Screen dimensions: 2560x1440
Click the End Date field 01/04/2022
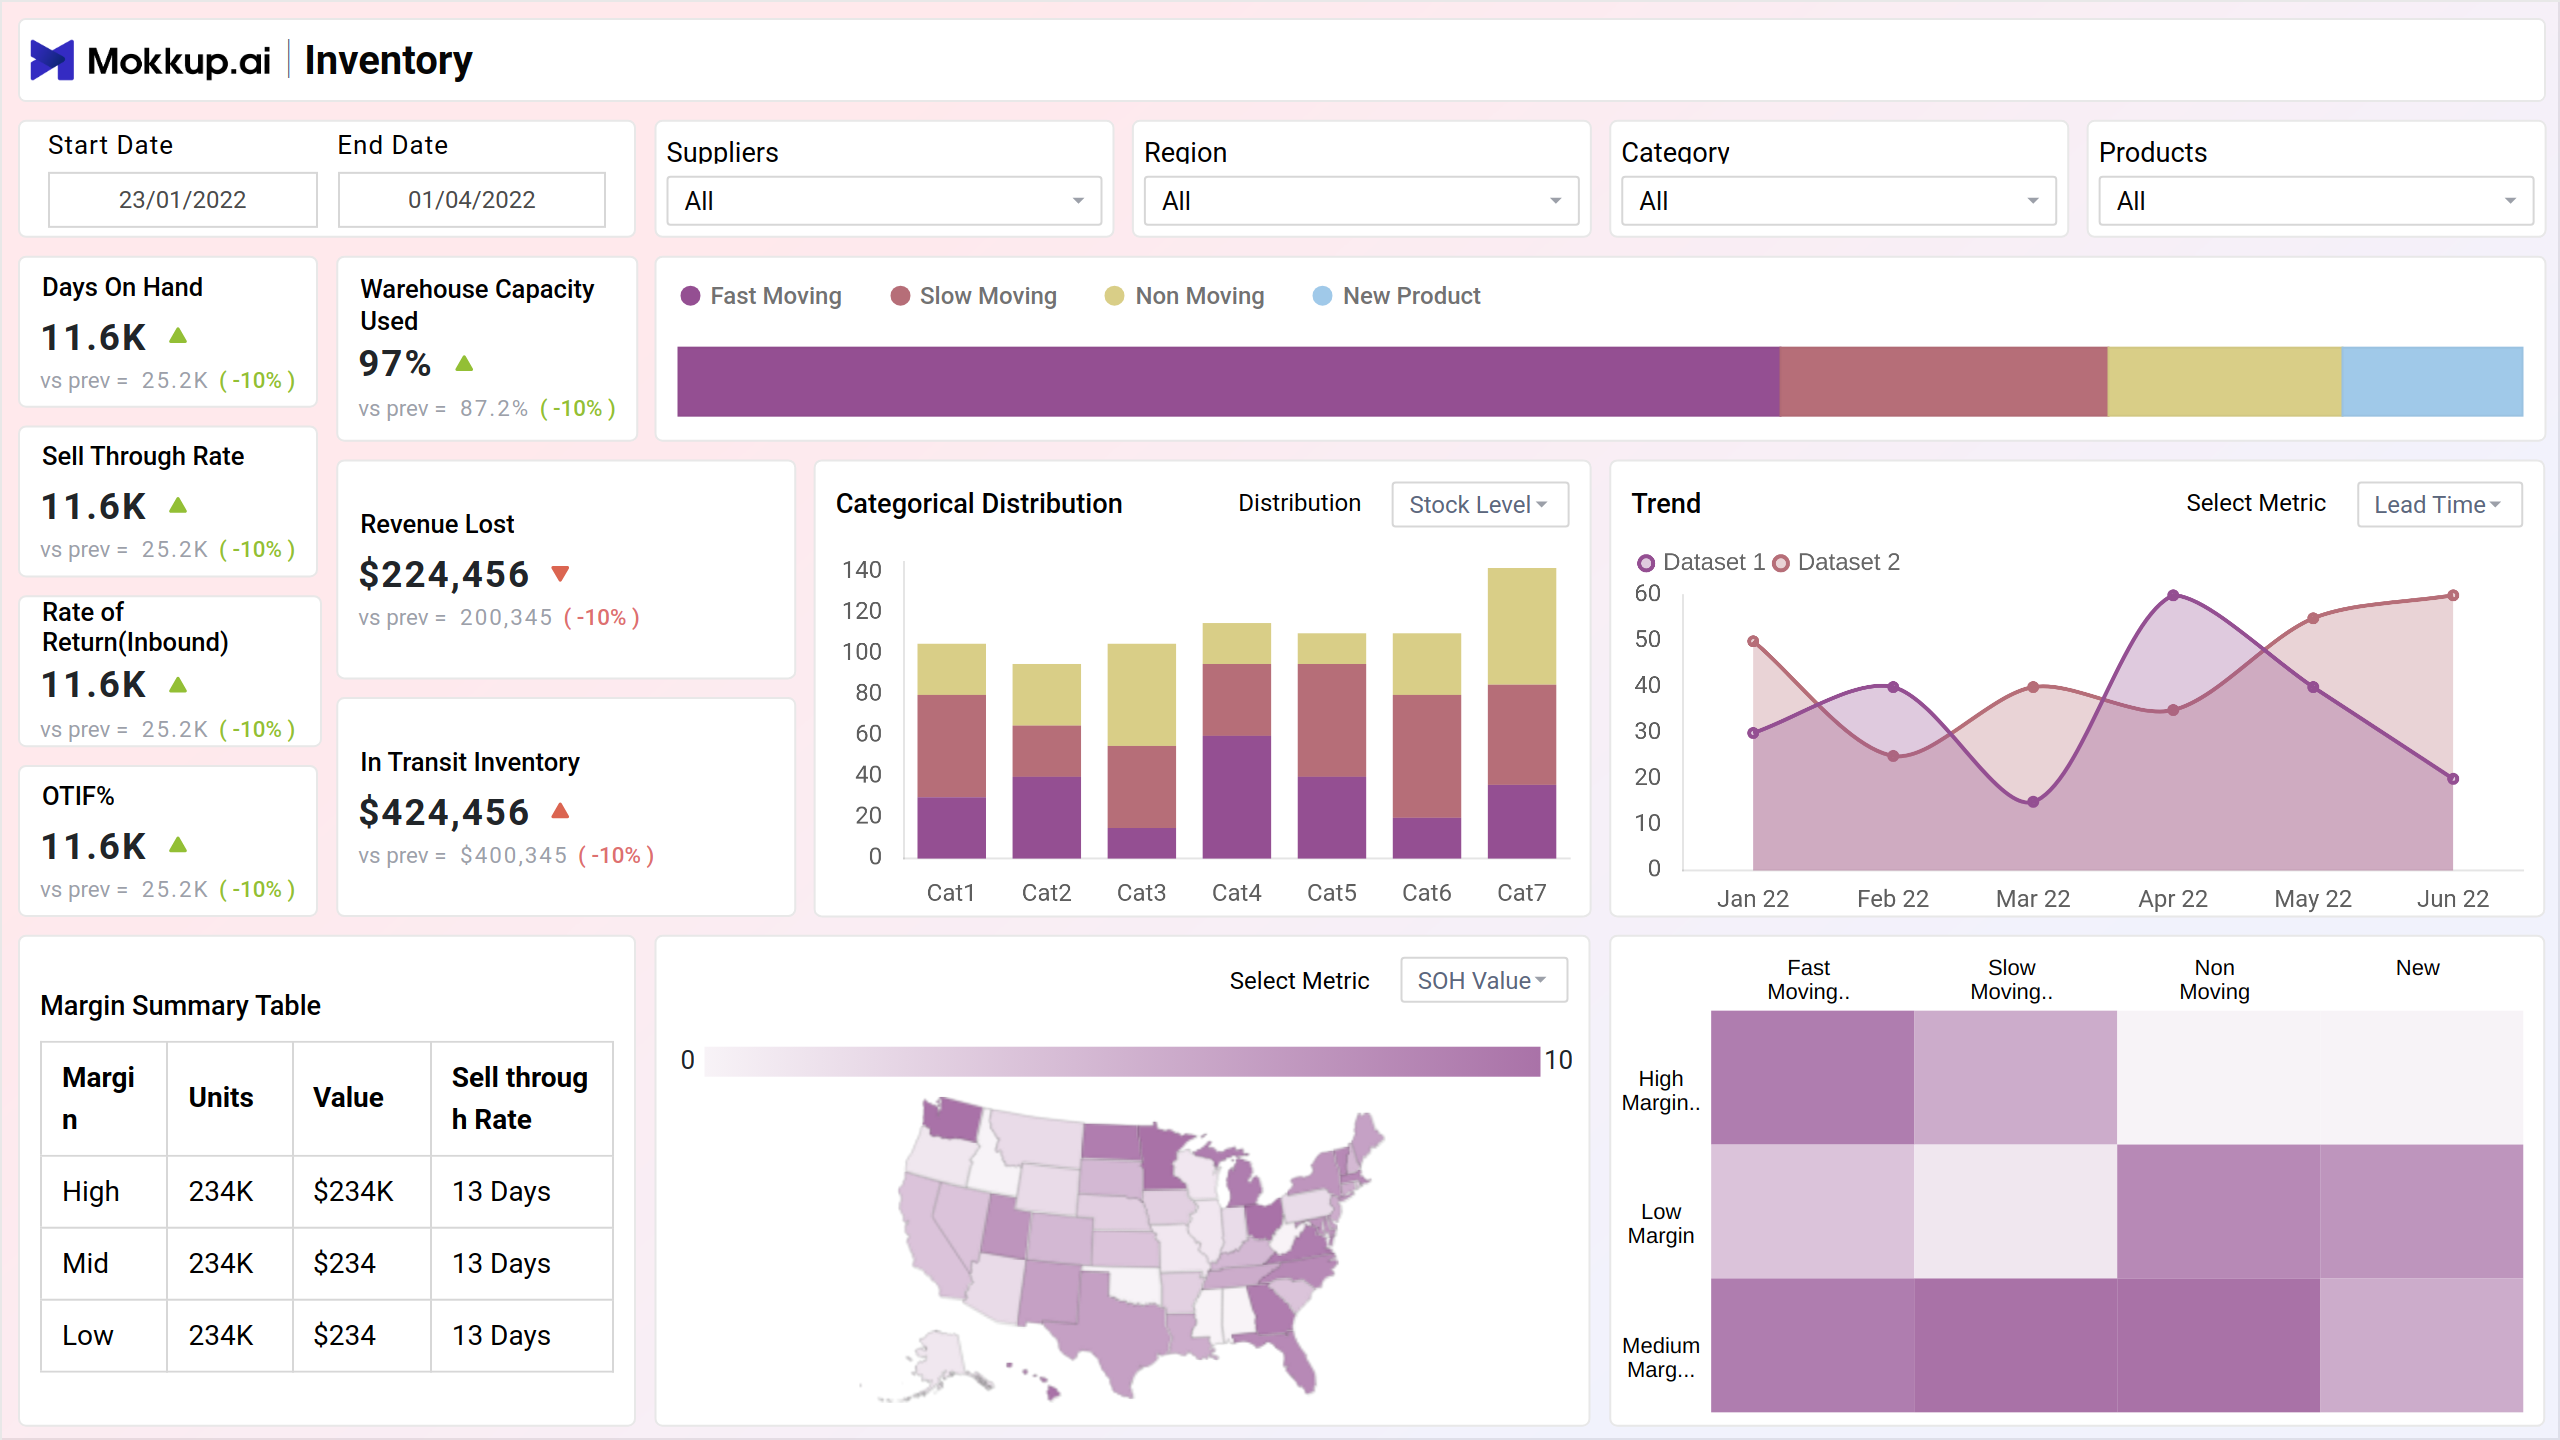[x=472, y=200]
